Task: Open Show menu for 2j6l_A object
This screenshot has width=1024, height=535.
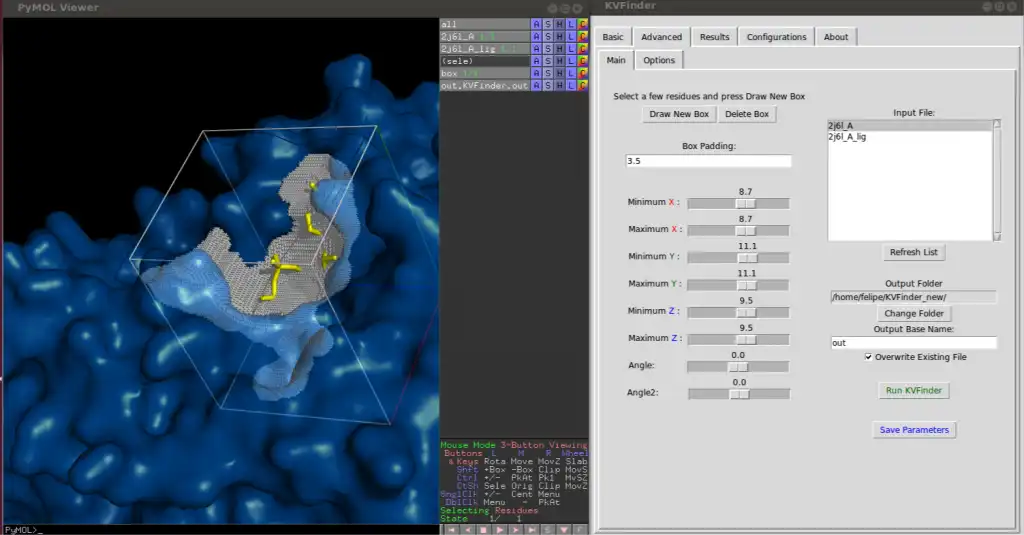Action: point(548,37)
